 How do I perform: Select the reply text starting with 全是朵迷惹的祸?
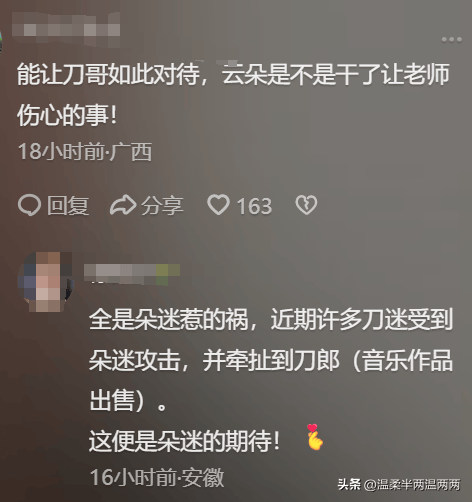(271, 359)
